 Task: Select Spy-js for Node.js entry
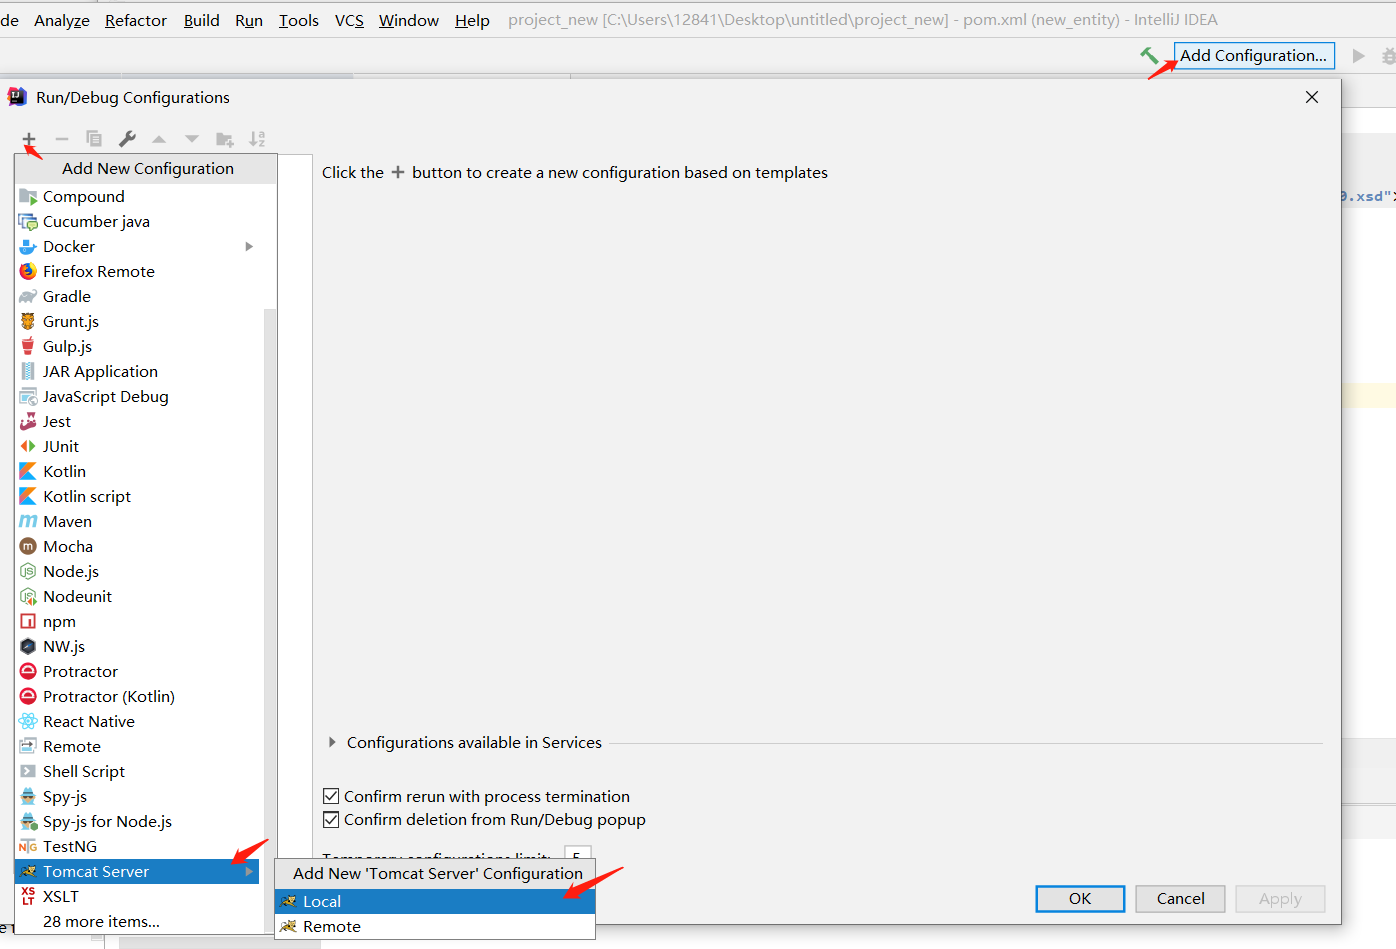137,821
